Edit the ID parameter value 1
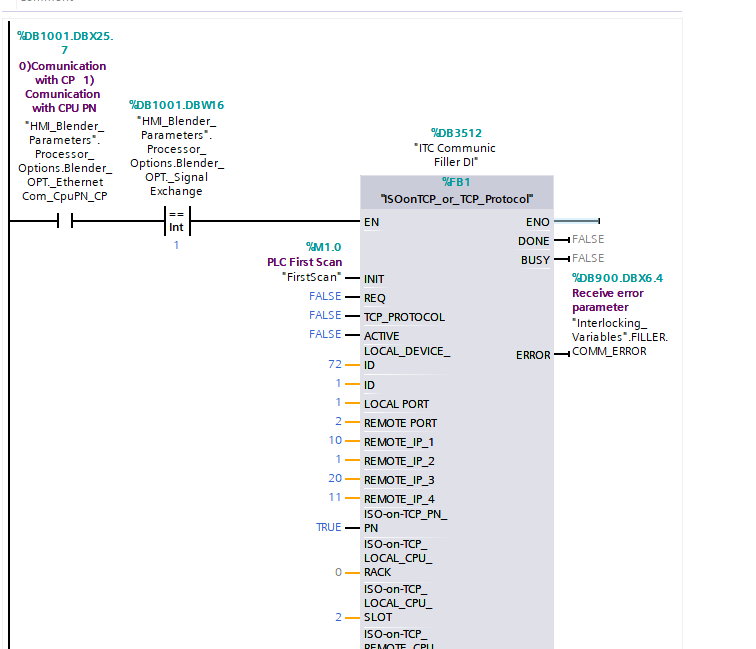This screenshot has height=649, width=756. [338, 383]
